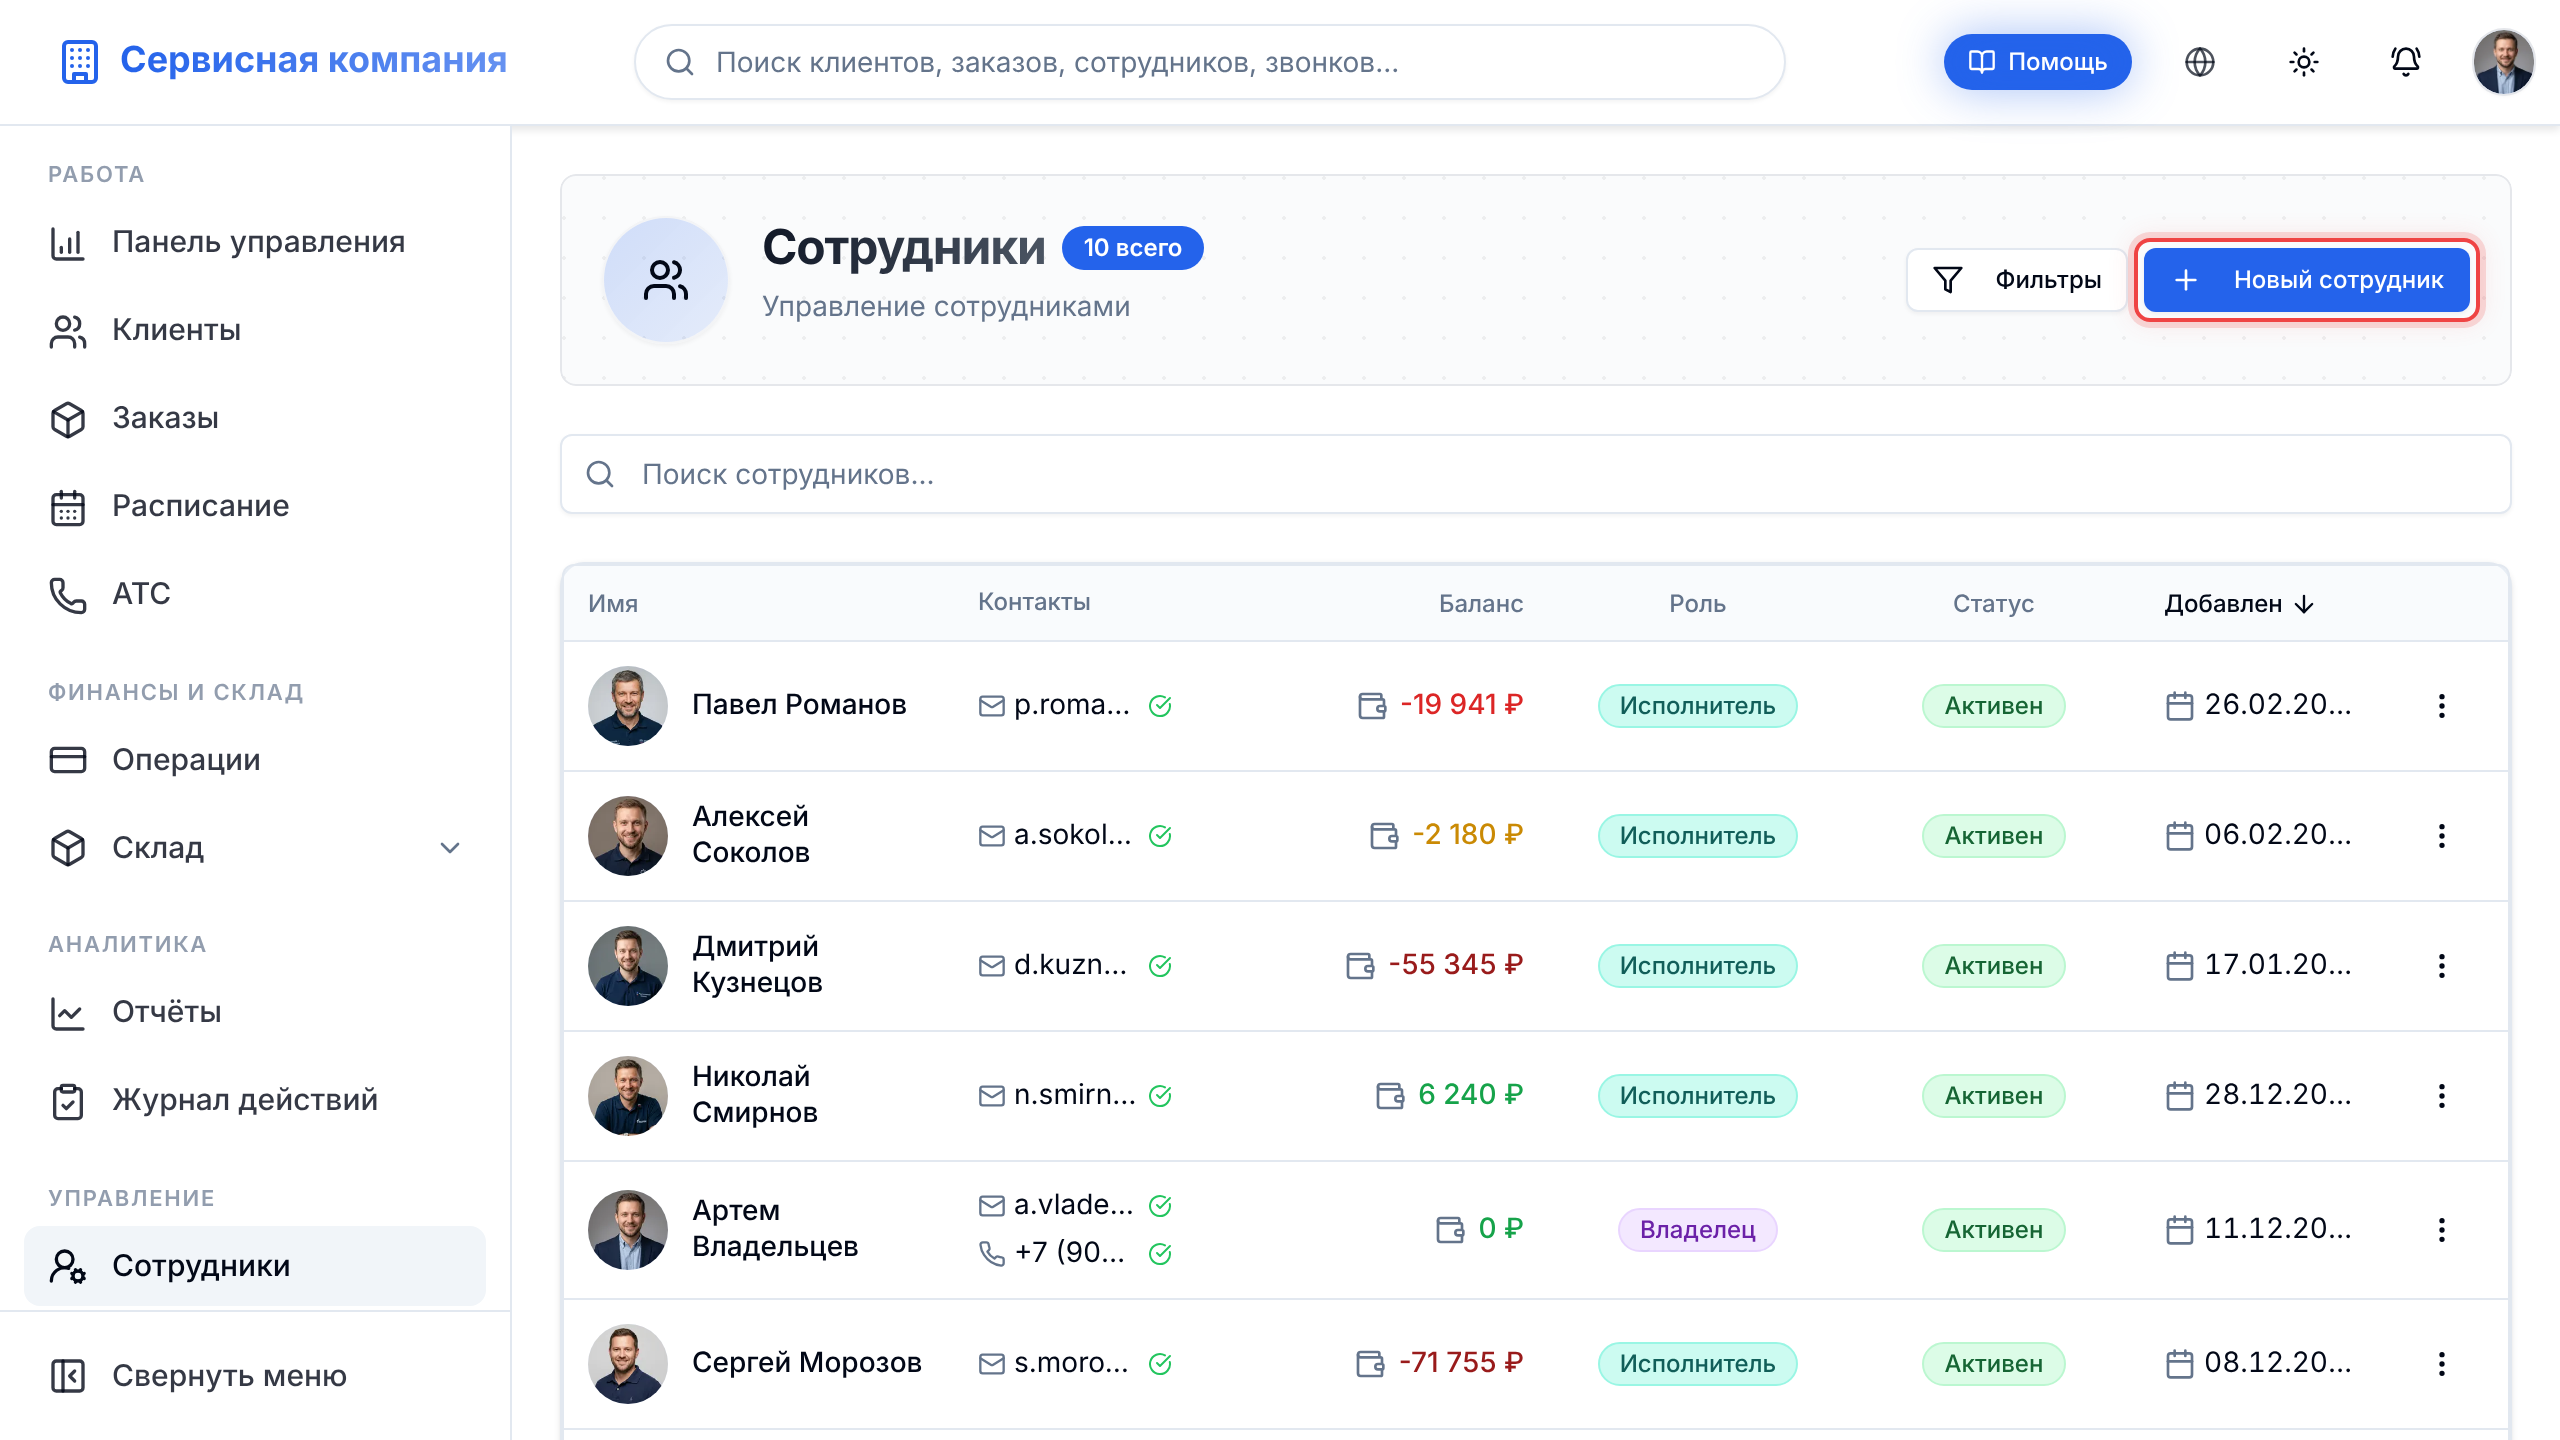Click wallet icon beside -19 941 ₽
This screenshot has height=1440, width=2560.
(x=1372, y=706)
